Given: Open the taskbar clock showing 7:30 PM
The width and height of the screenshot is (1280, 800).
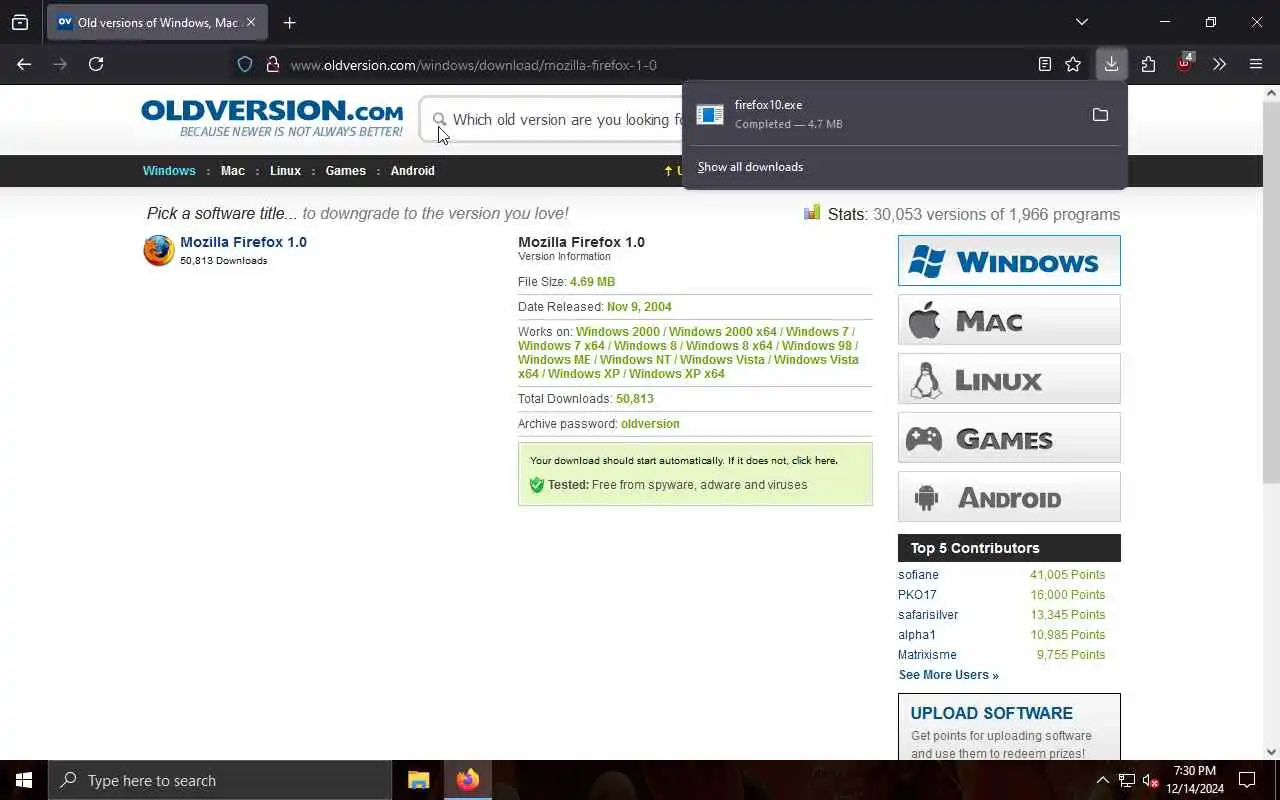Looking at the screenshot, I should click(x=1195, y=780).
